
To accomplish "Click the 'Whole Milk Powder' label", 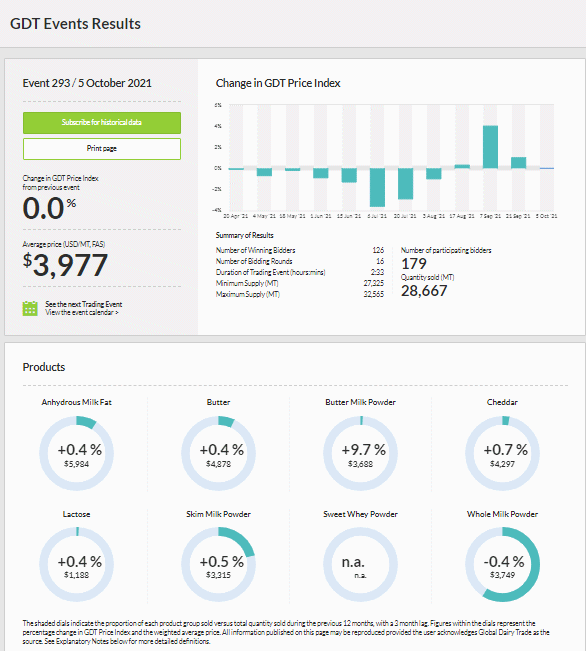I will (503, 514).
